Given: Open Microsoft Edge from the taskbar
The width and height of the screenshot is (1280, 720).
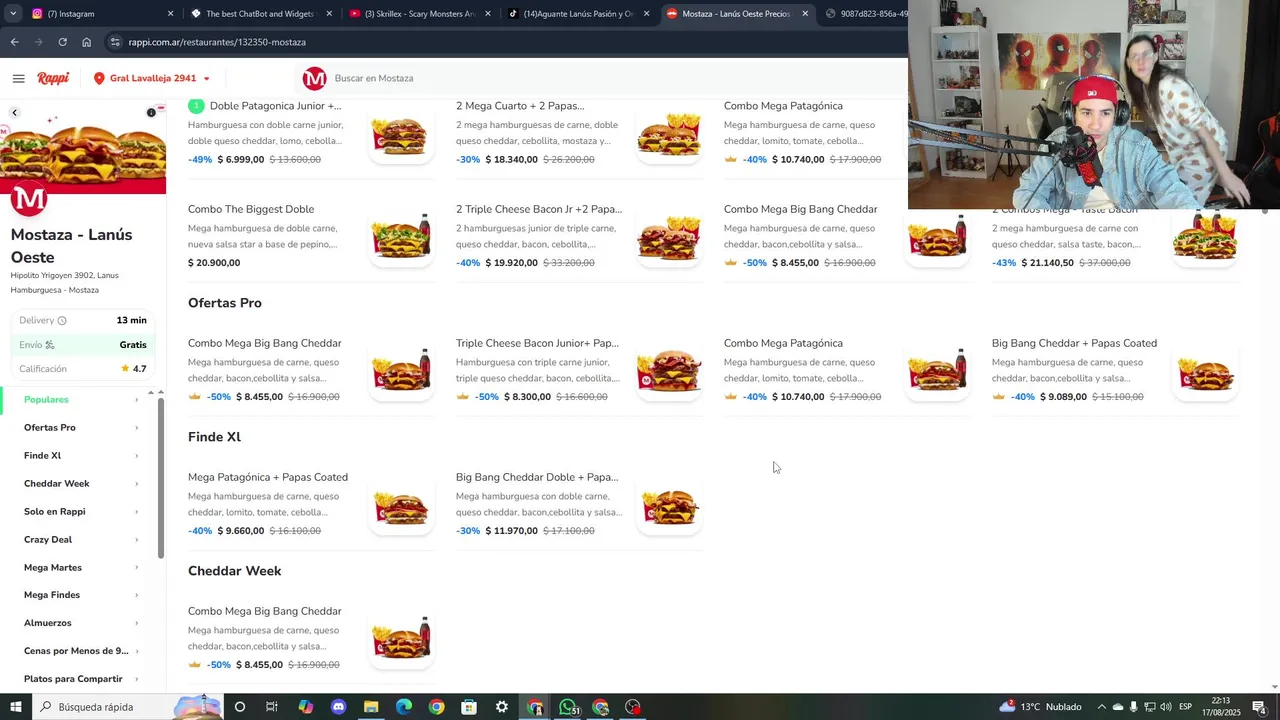Looking at the screenshot, I should click(404, 707).
